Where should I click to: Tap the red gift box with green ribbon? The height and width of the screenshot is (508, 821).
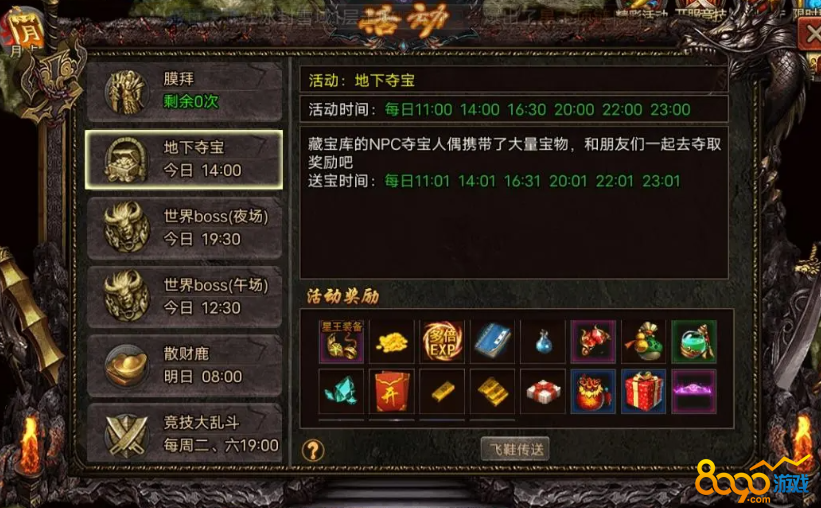pos(644,391)
